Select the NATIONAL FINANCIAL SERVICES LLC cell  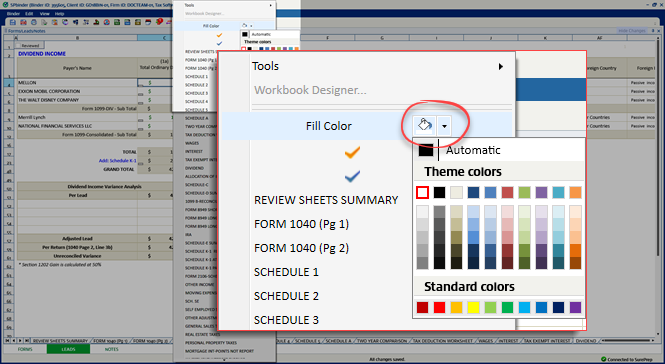77,126
